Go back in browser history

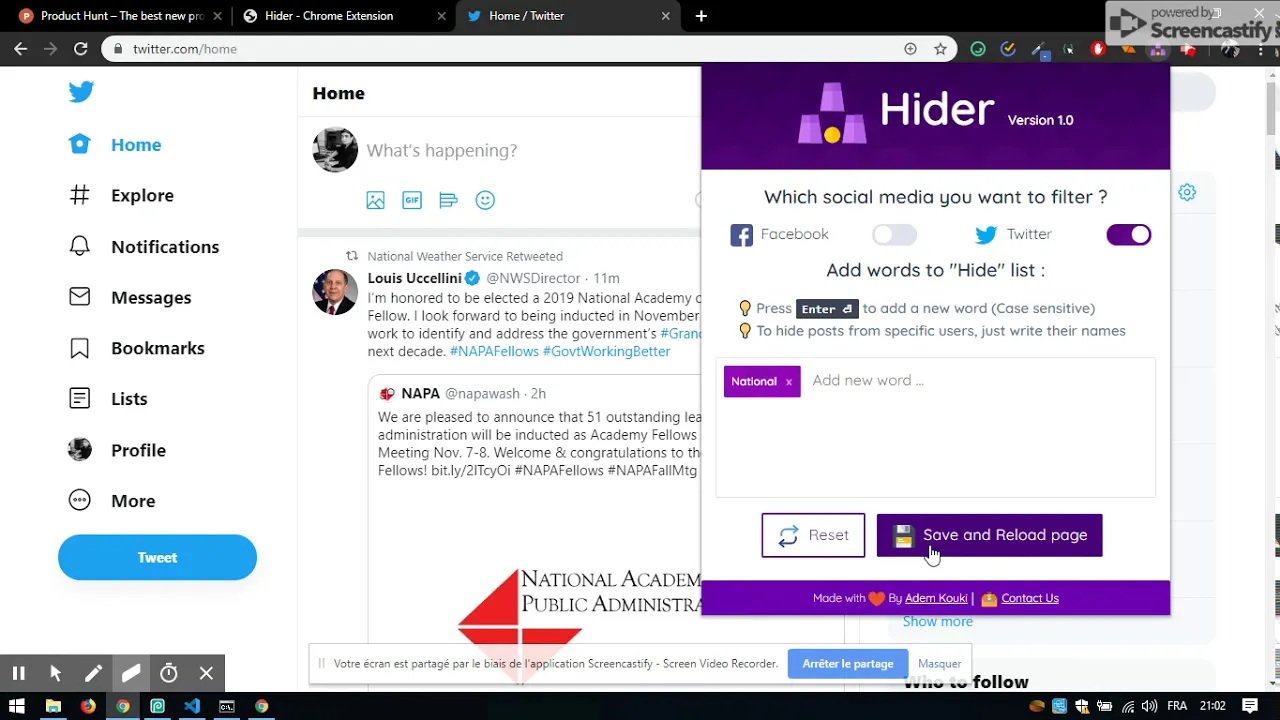click(21, 49)
